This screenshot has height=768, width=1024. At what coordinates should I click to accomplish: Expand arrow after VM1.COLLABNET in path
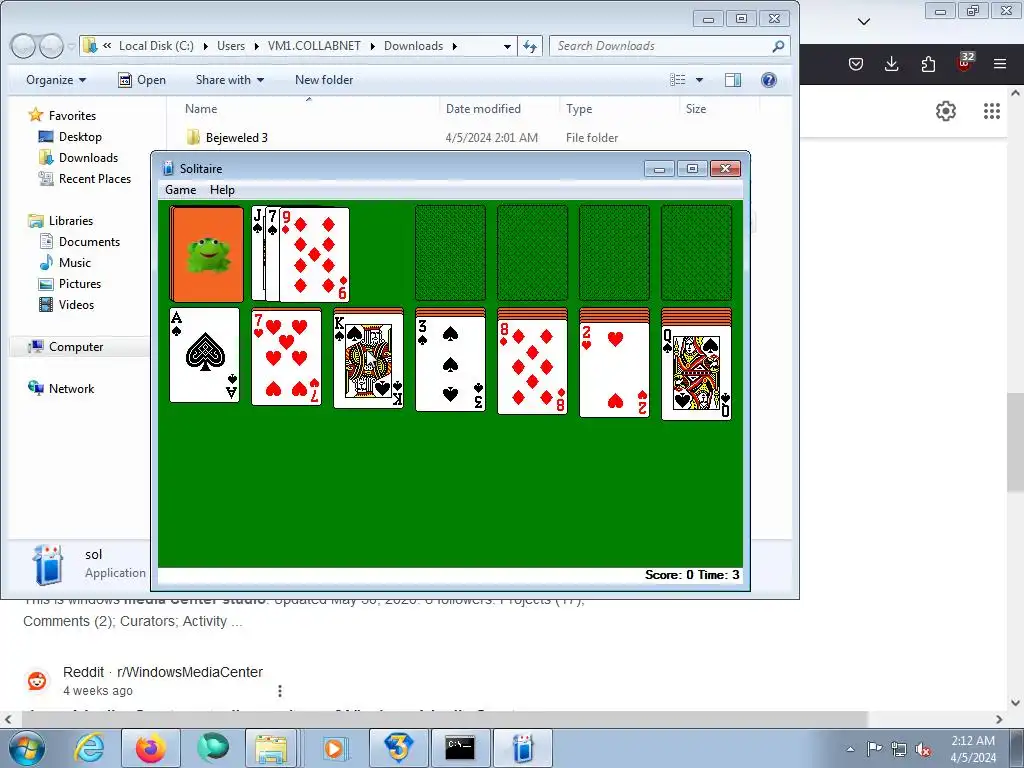pos(372,46)
